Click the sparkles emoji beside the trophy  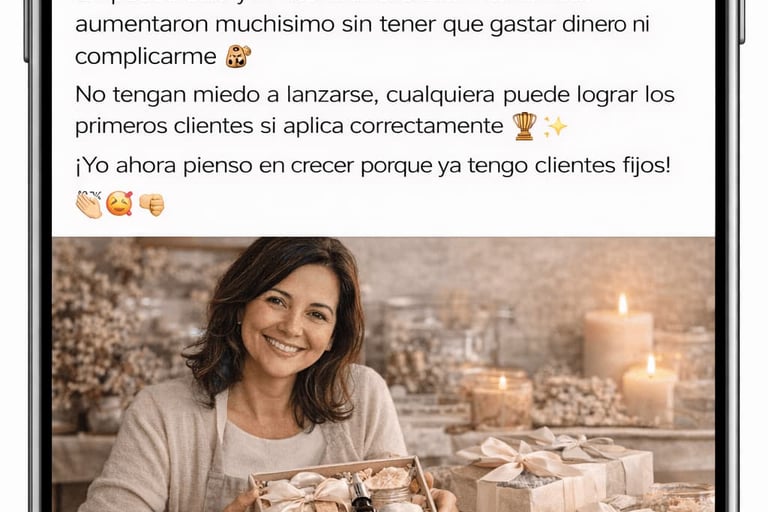pyautogui.click(x=556, y=127)
